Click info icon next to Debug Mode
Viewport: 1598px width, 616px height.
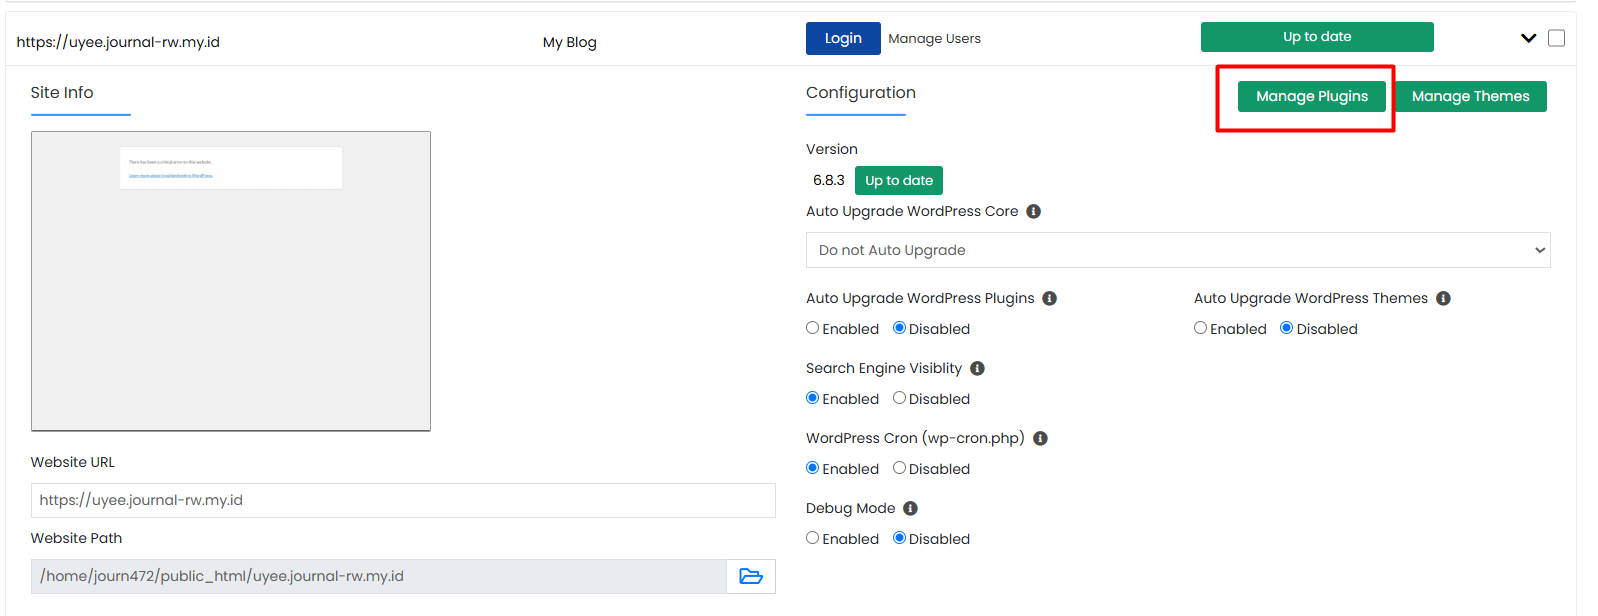910,508
